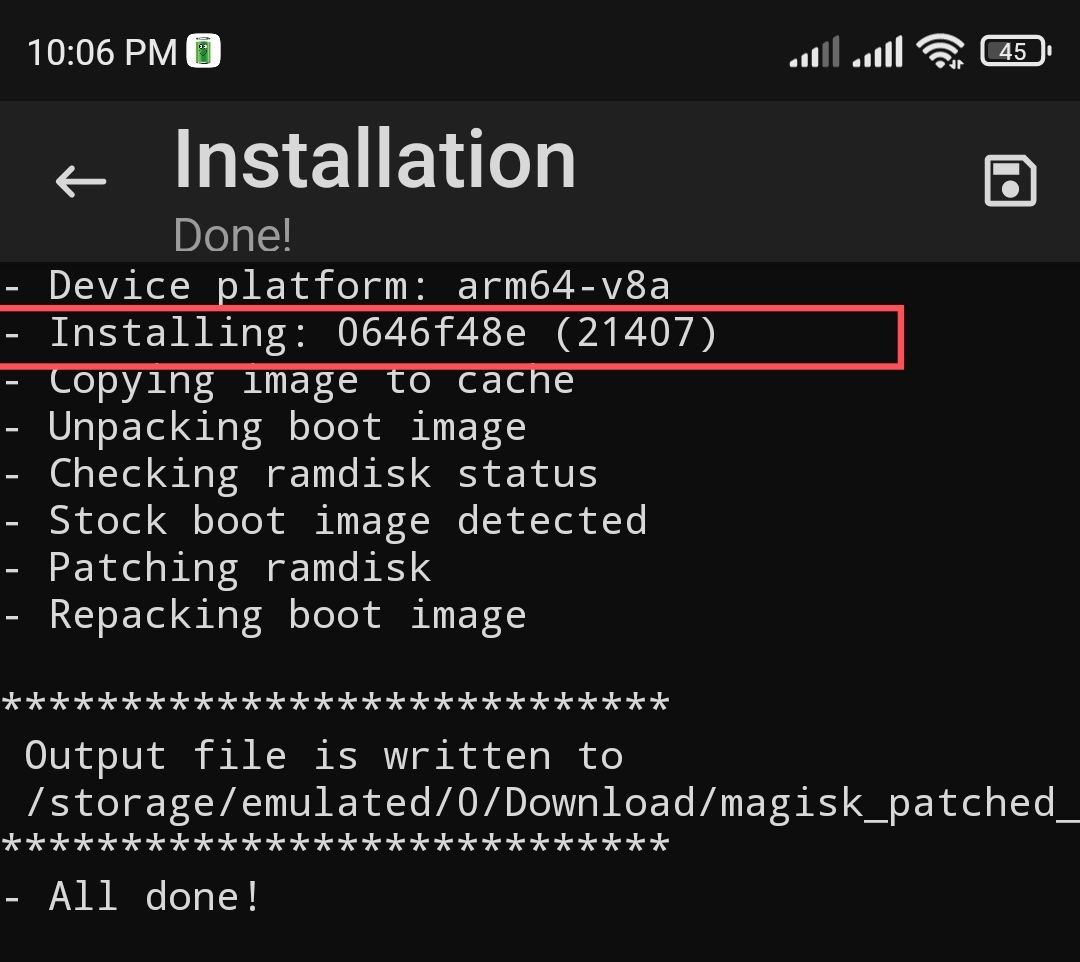
Task: Tap the battery indicator showing 45 percent
Action: pyautogui.click(x=1013, y=50)
